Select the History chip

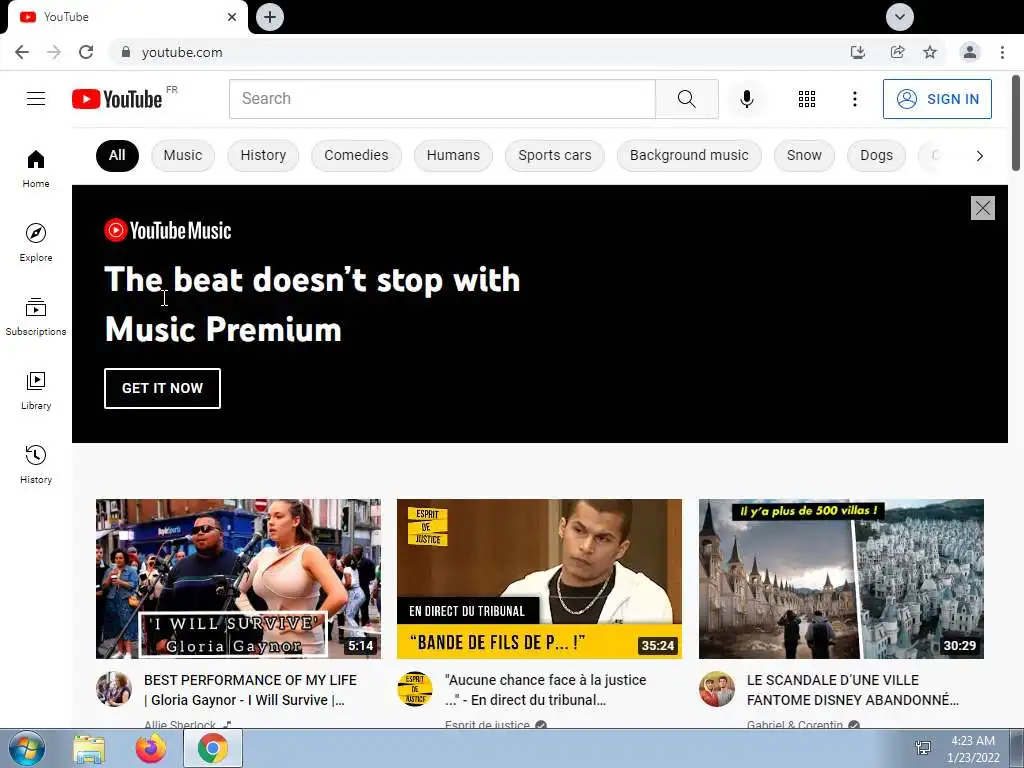[x=263, y=155]
